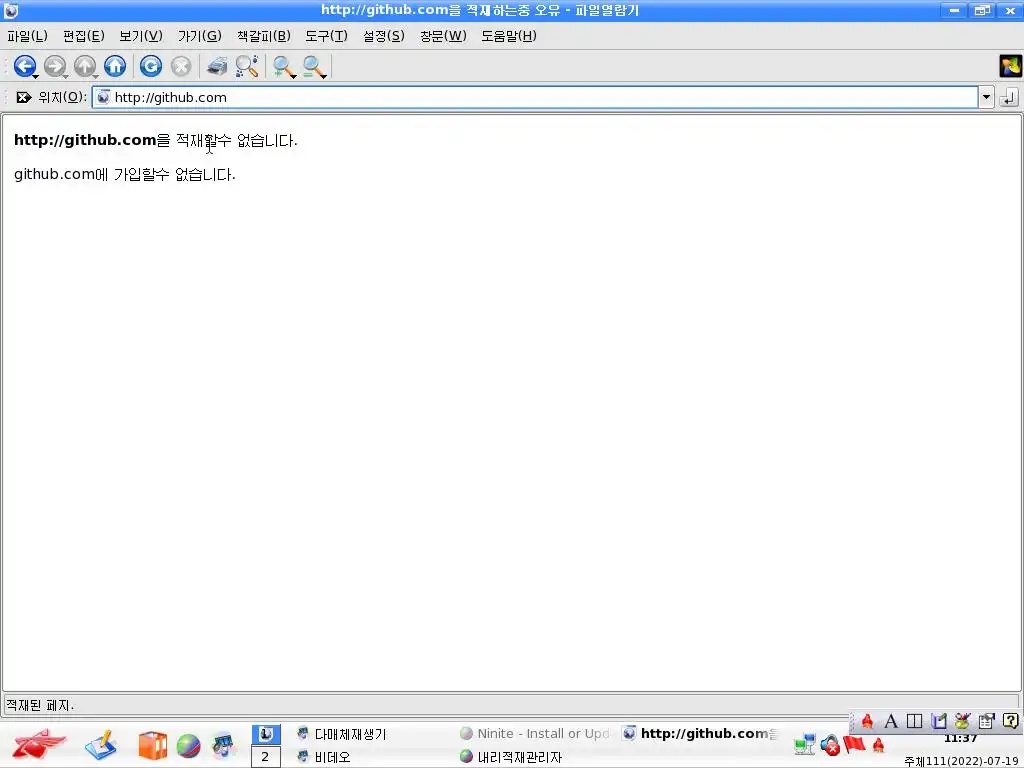Open the 설정(S) settings menu
Image resolution: width=1024 pixels, height=768 pixels.
pos(384,36)
